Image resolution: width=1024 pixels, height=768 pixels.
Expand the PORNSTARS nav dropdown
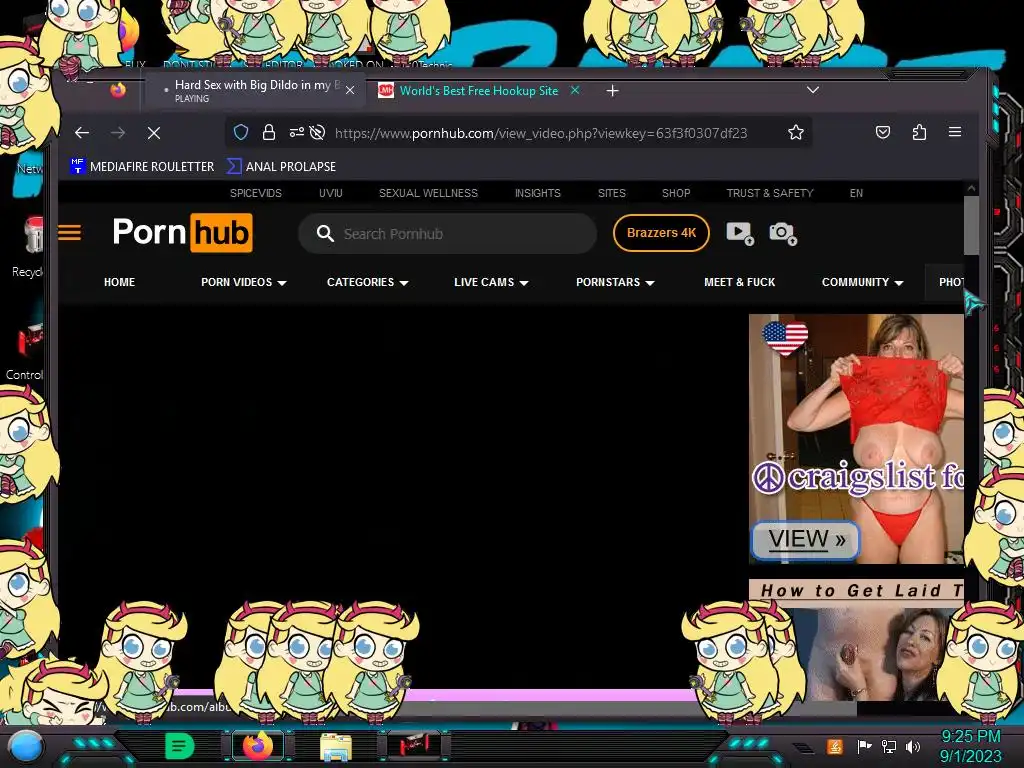(615, 282)
